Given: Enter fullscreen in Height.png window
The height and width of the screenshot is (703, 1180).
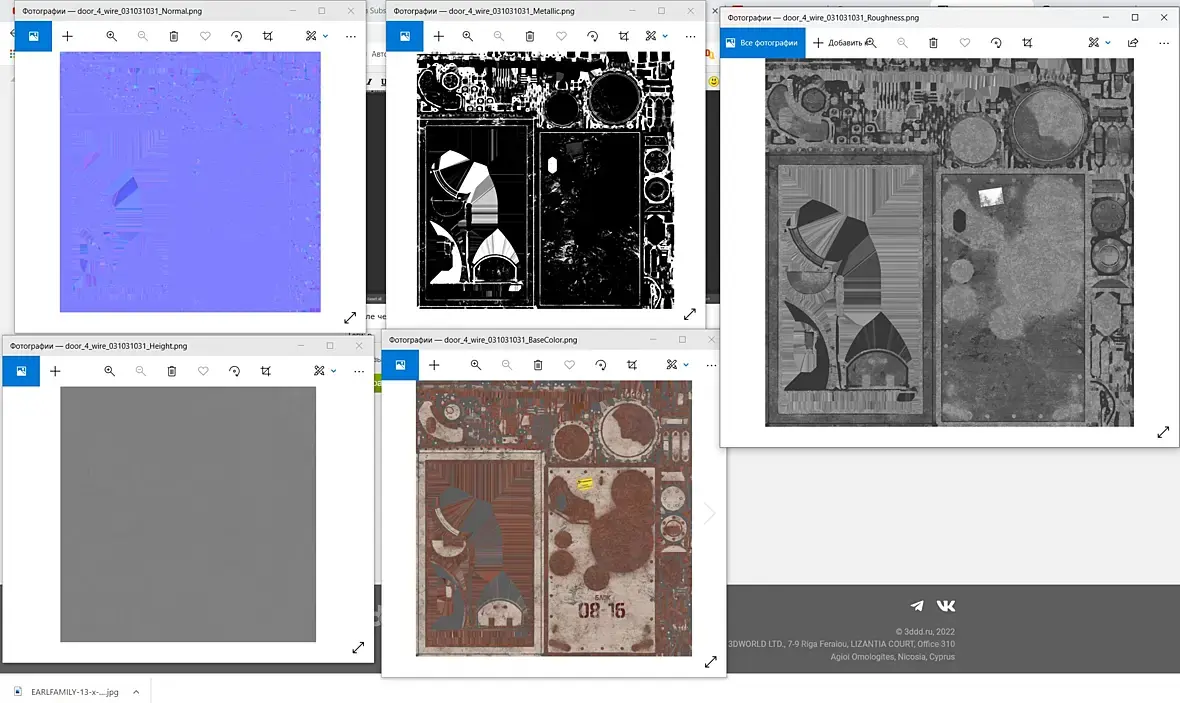Looking at the screenshot, I should [x=358, y=647].
